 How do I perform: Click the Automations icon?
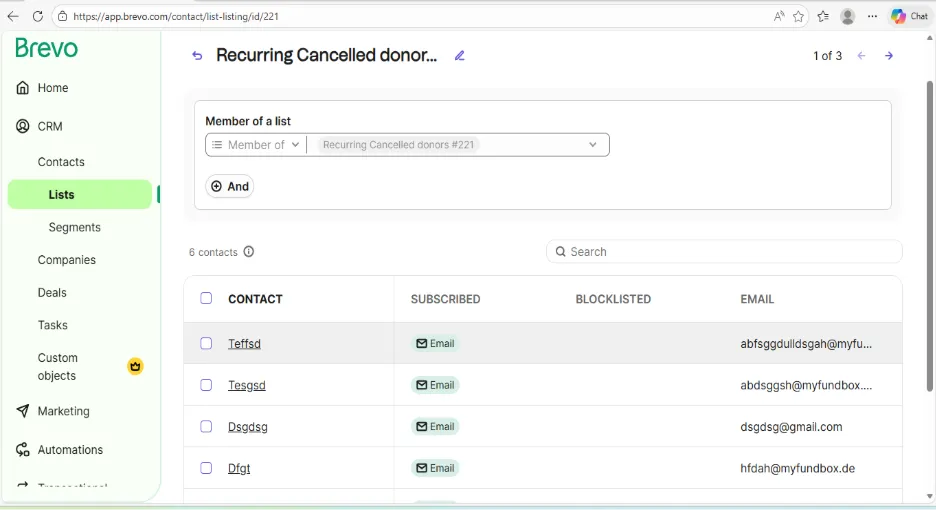[23, 450]
